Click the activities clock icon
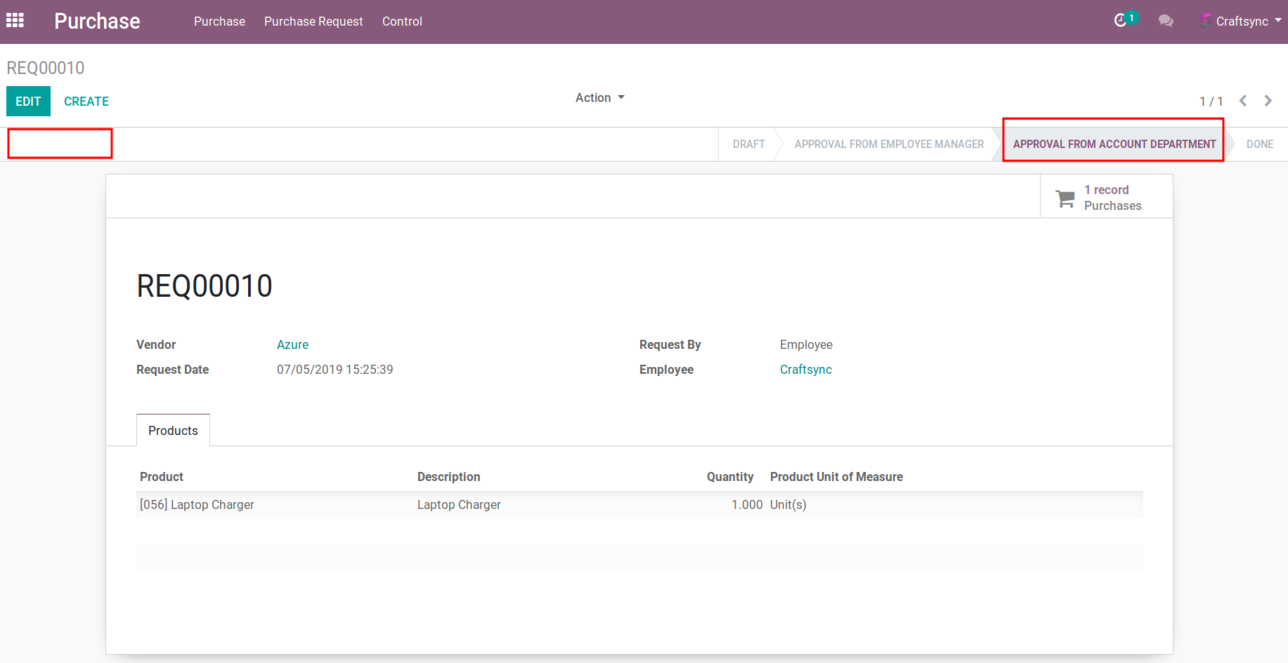The image size is (1288, 663). [x=1120, y=21]
